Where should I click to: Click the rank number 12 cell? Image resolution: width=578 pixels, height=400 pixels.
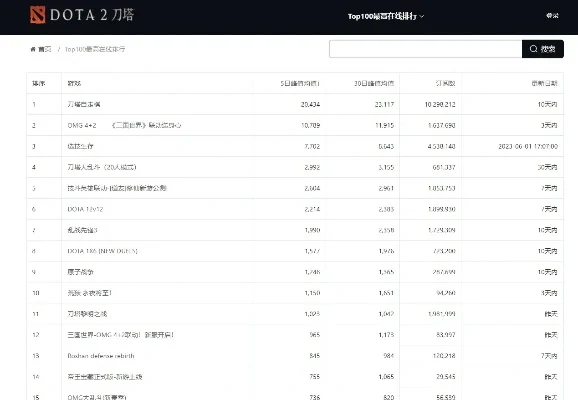(x=36, y=335)
